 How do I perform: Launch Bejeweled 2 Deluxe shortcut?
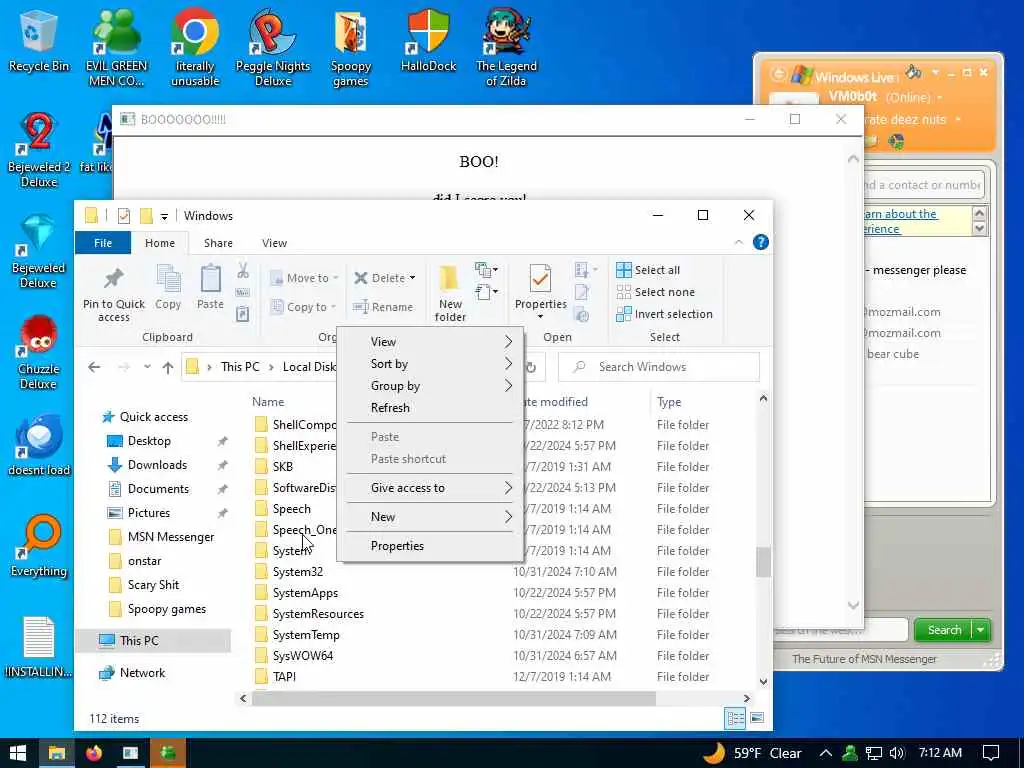click(39, 150)
